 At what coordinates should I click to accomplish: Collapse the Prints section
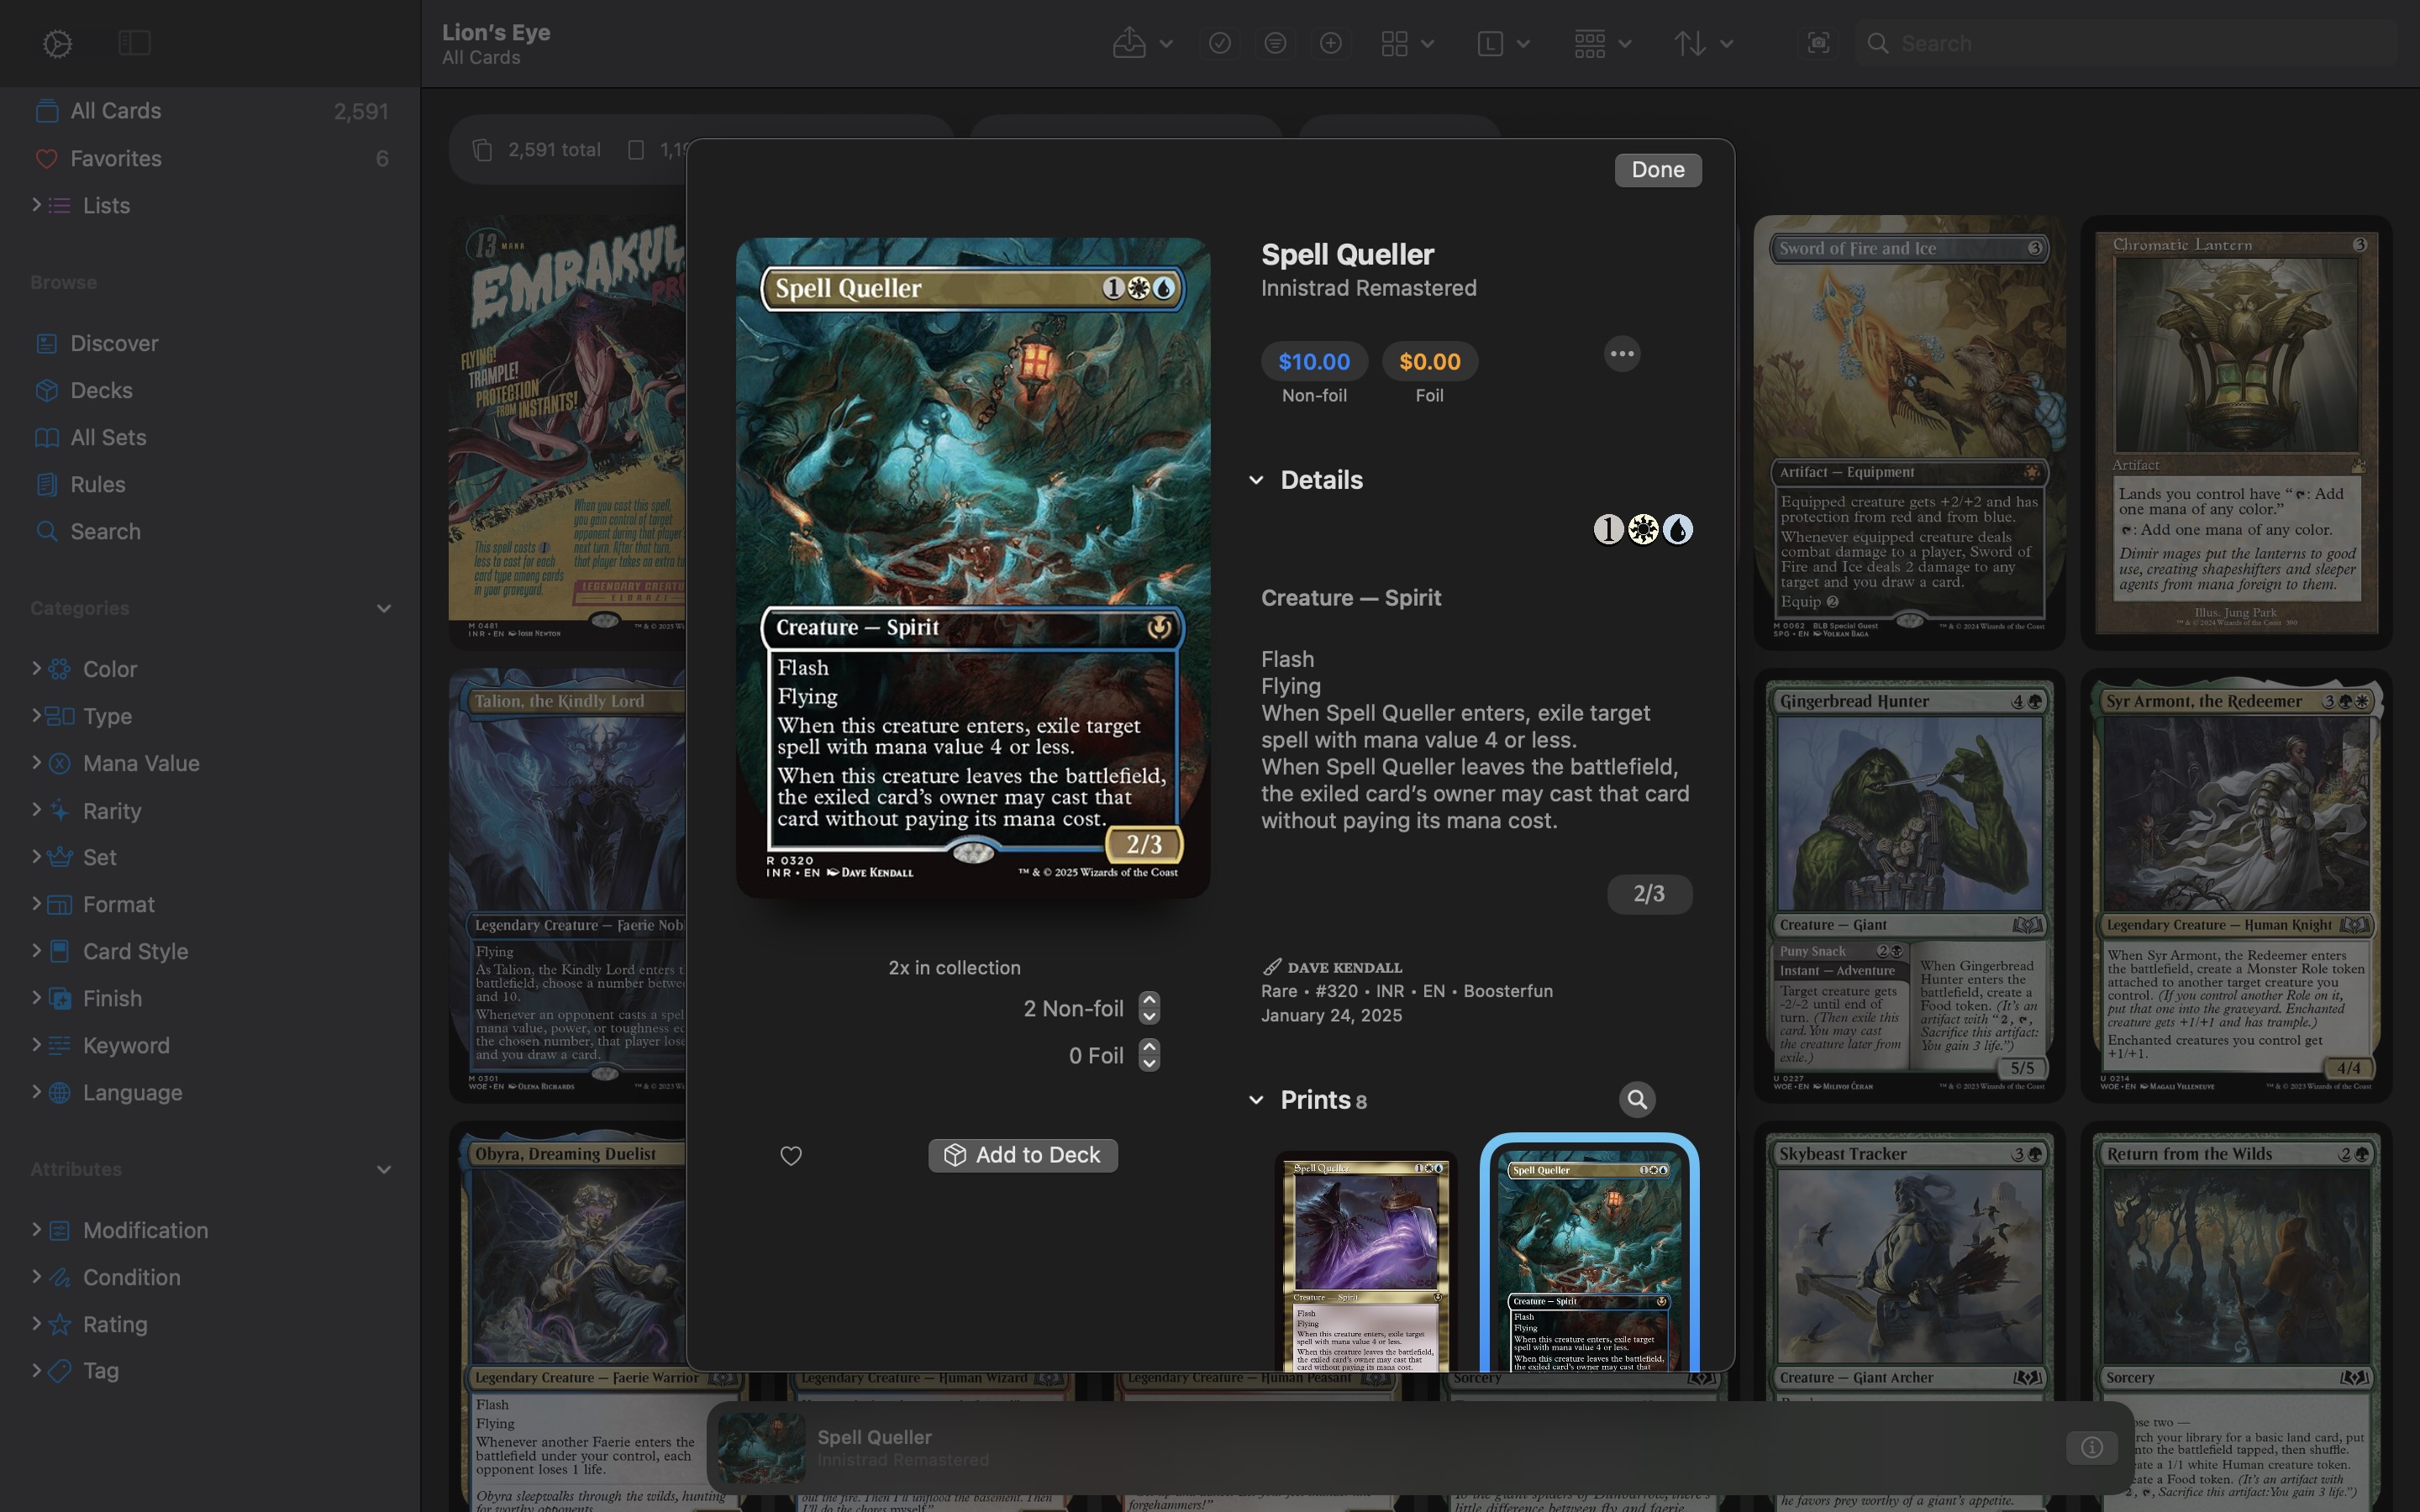[x=1256, y=1100]
